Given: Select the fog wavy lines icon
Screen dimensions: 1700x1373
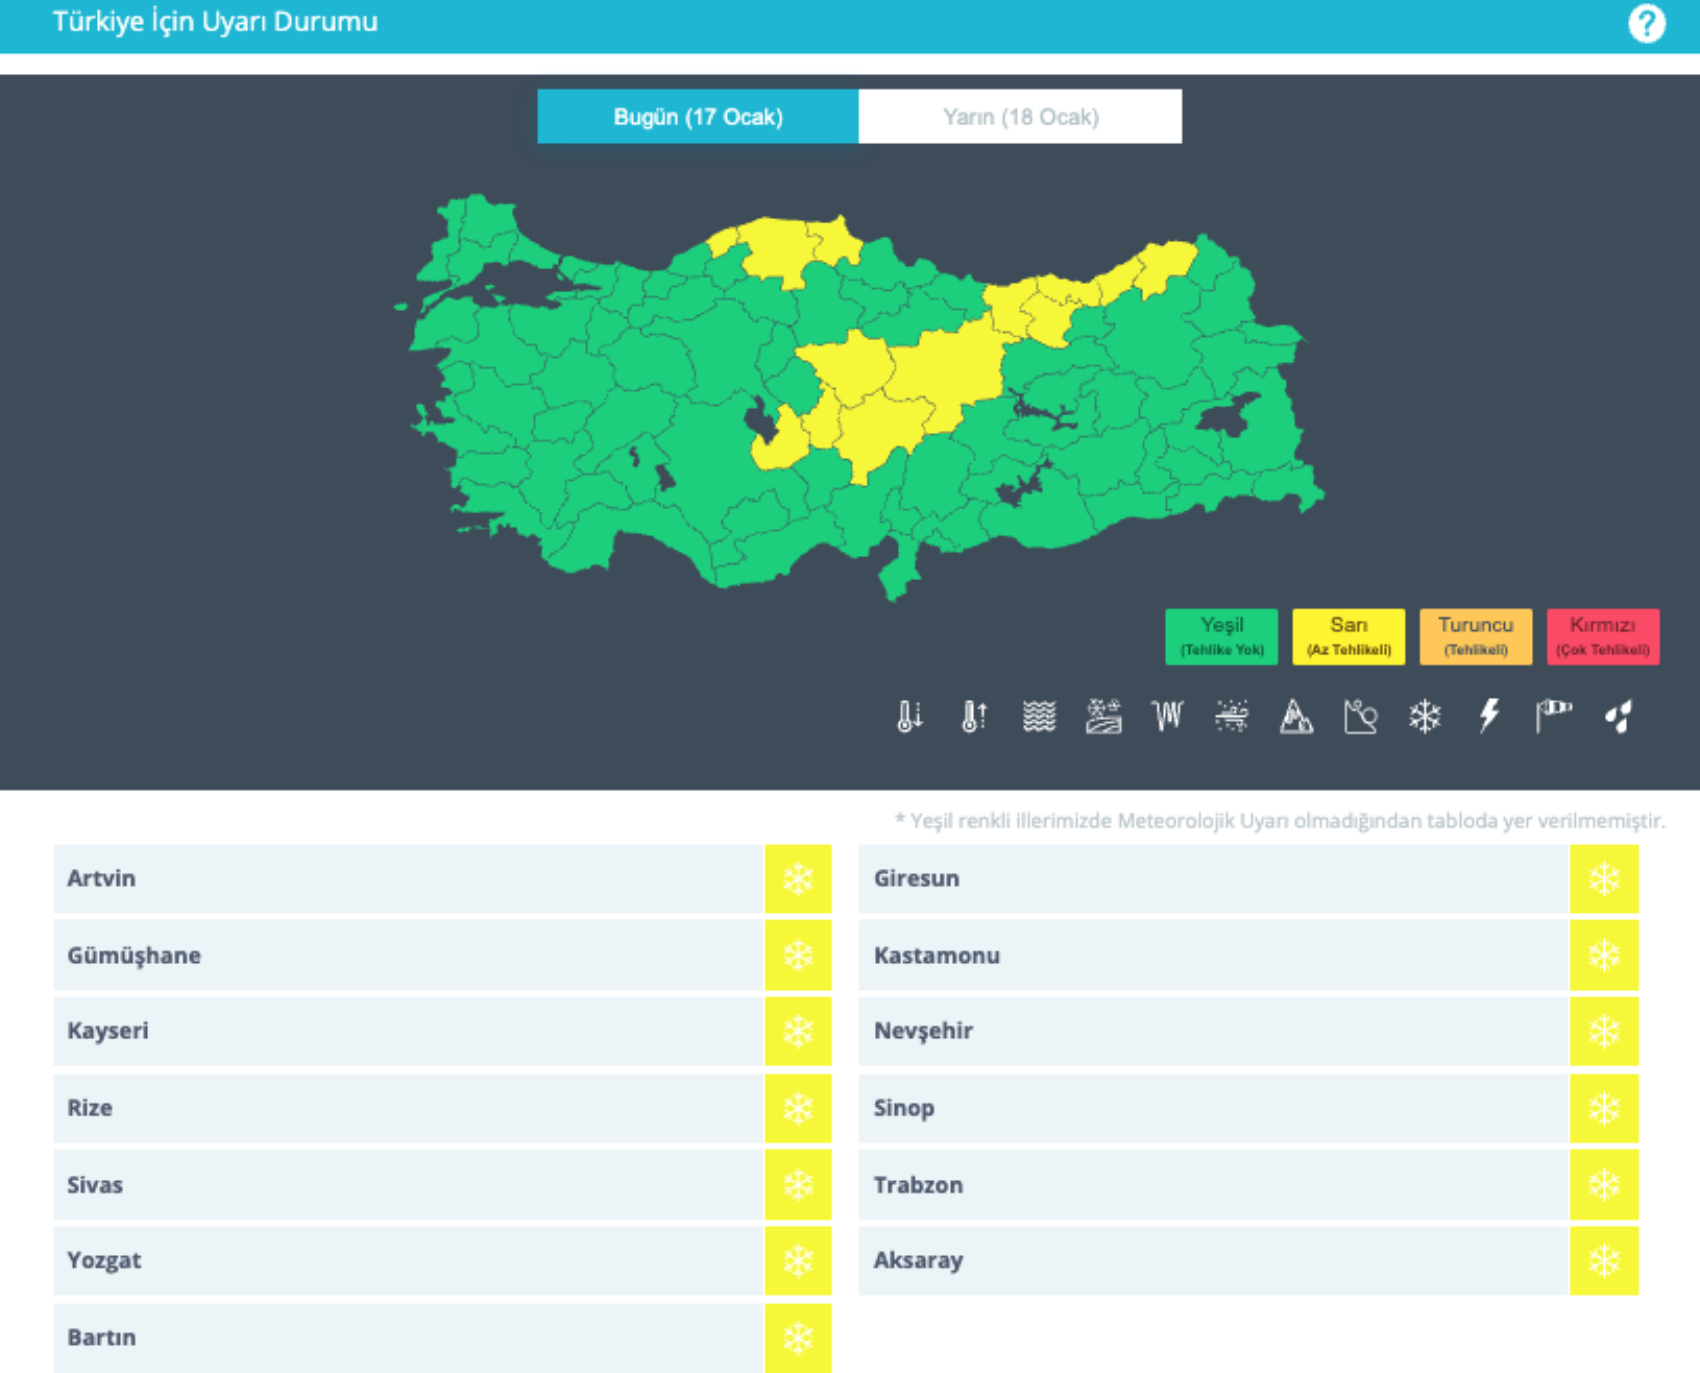Looking at the screenshot, I should [x=1039, y=716].
